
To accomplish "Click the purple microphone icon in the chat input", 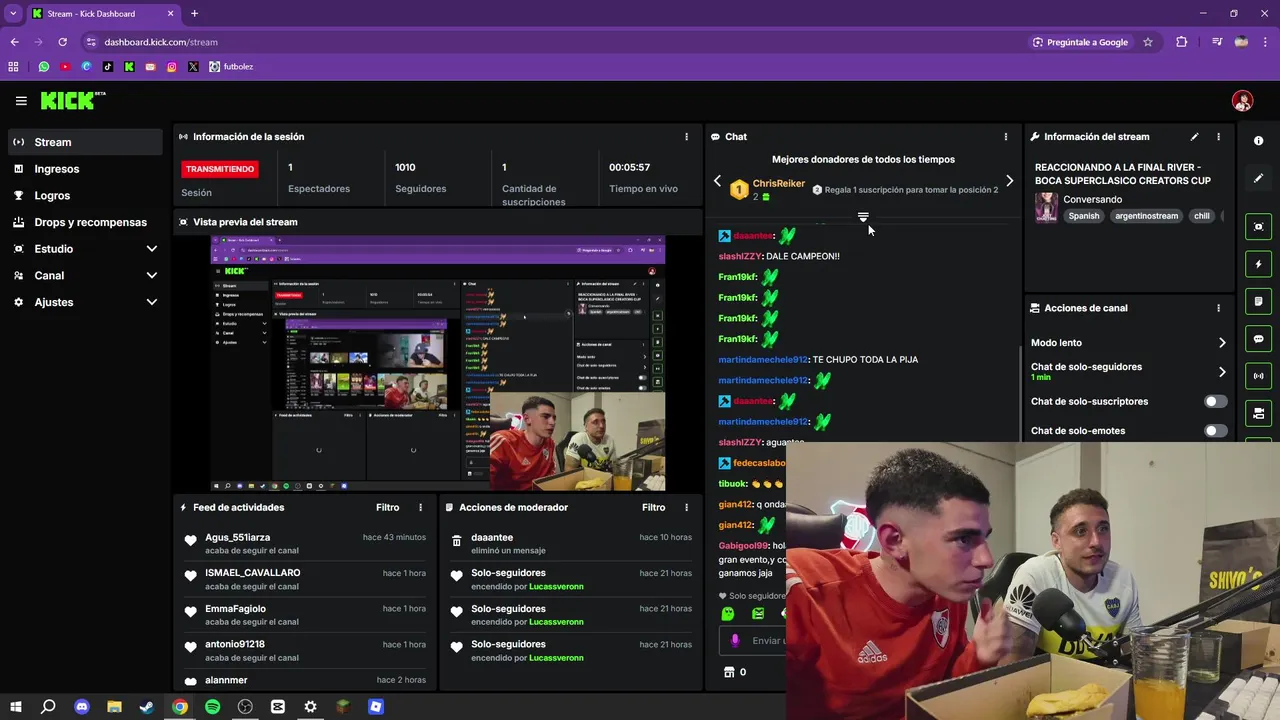I will 735,641.
